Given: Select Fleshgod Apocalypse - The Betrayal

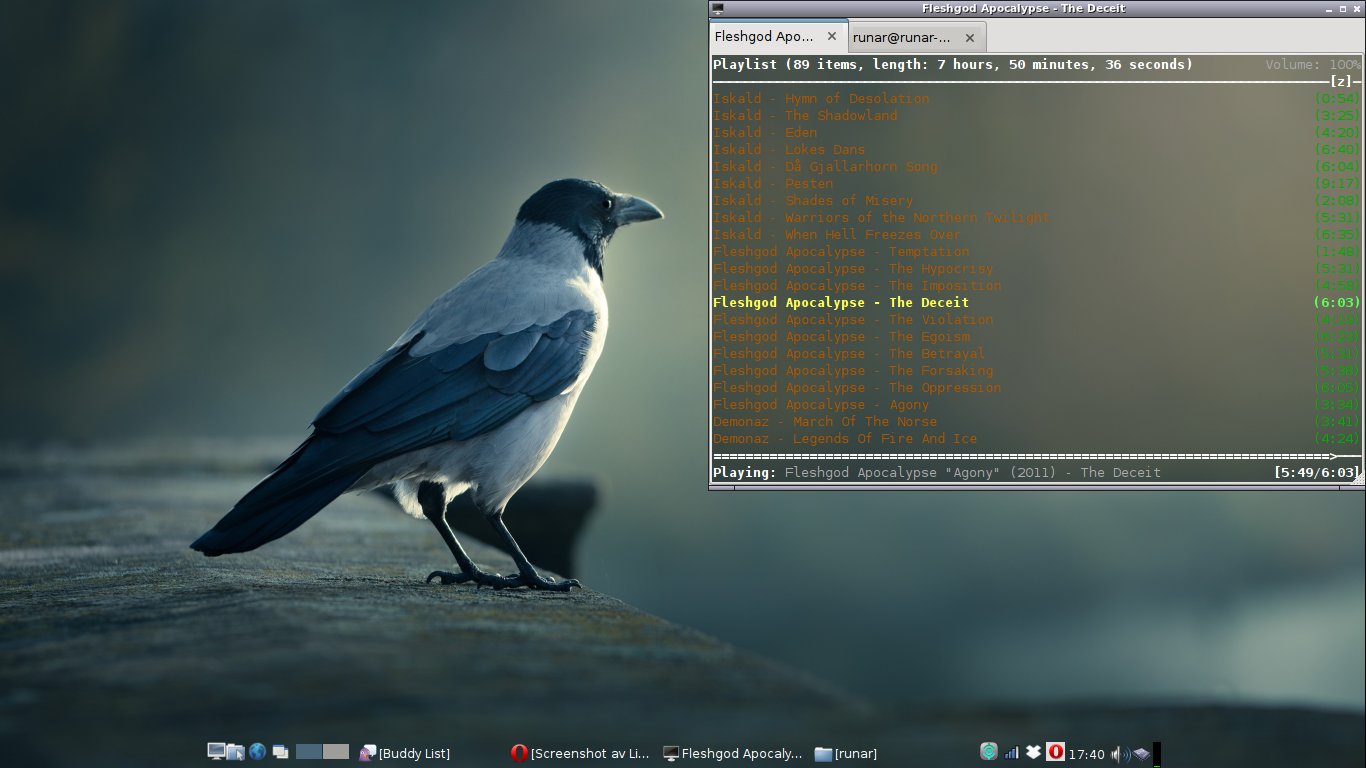Looking at the screenshot, I should 849,353.
